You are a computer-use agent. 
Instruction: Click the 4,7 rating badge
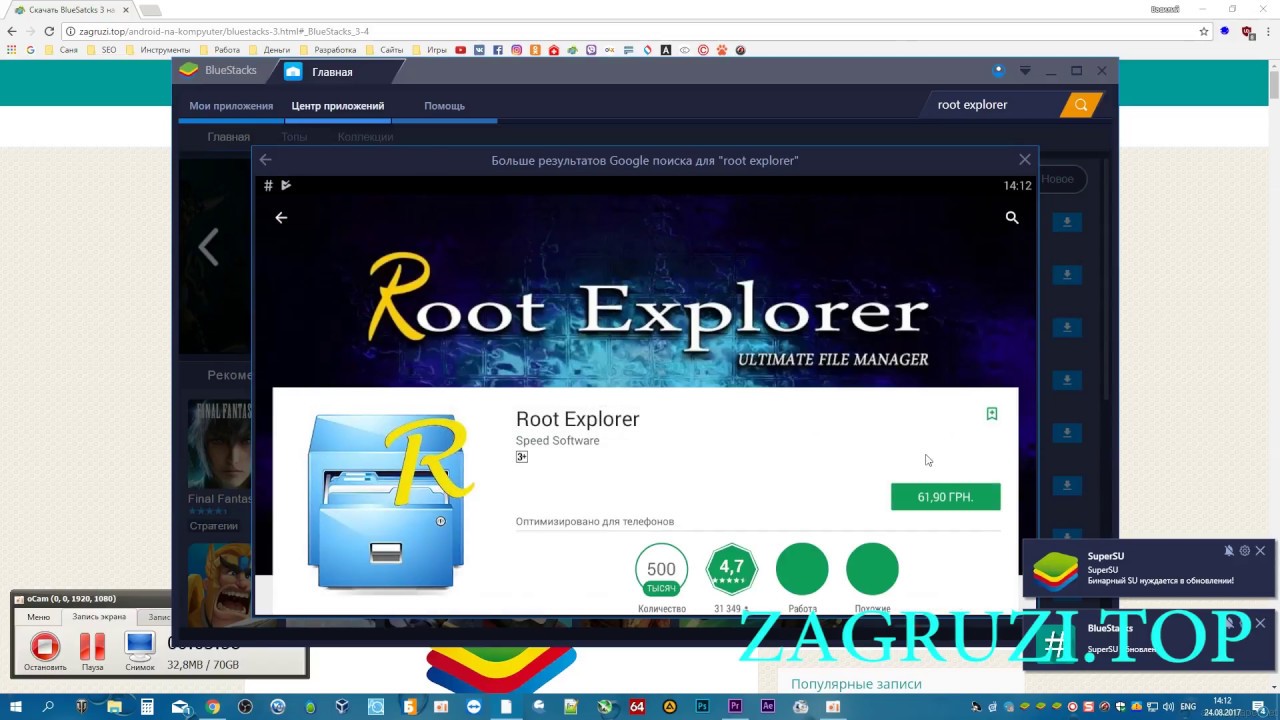coord(732,569)
